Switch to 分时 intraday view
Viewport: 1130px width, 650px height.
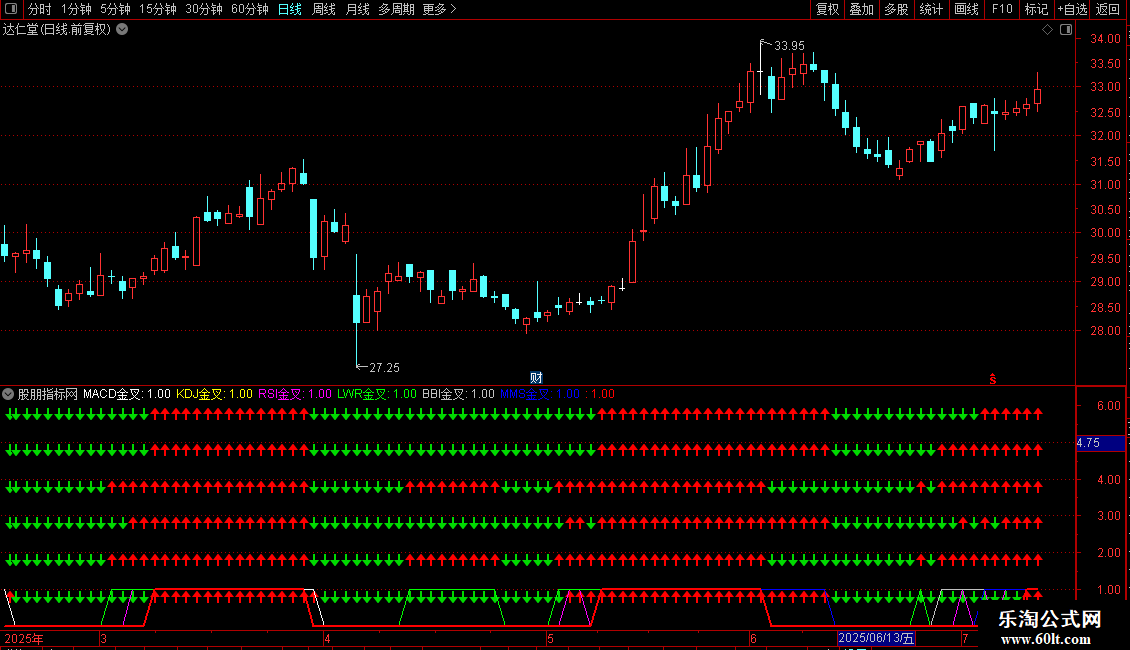point(40,9)
